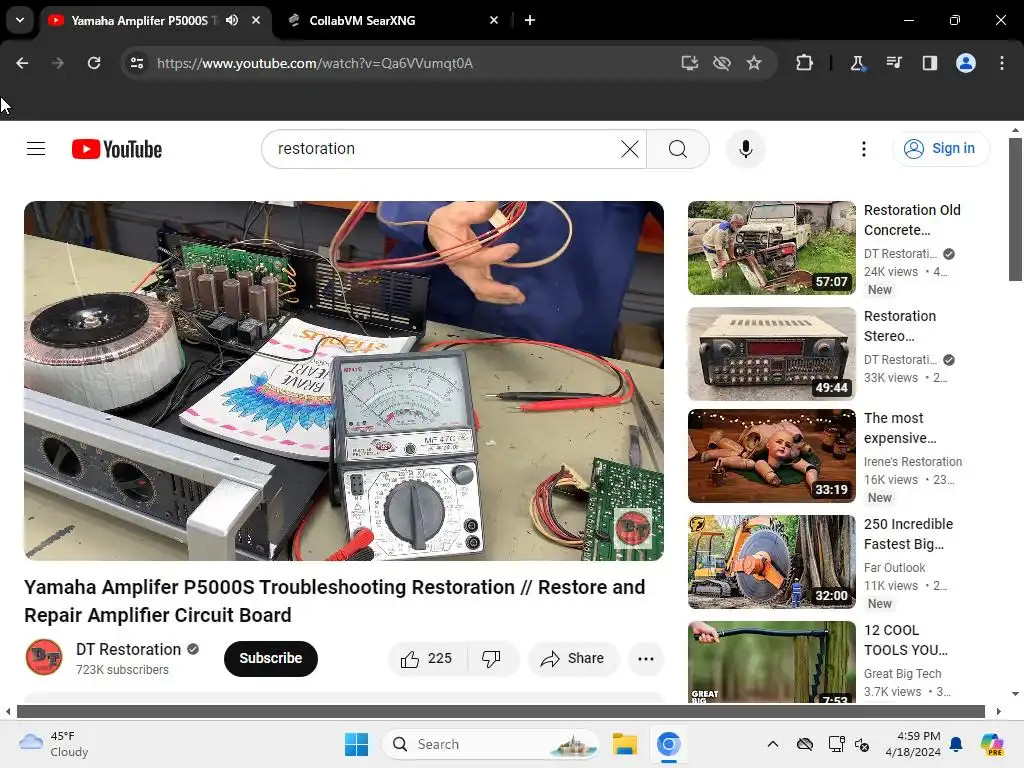Open the Far Outlook channel name
Screen dimensions: 1024x768
coord(894,568)
